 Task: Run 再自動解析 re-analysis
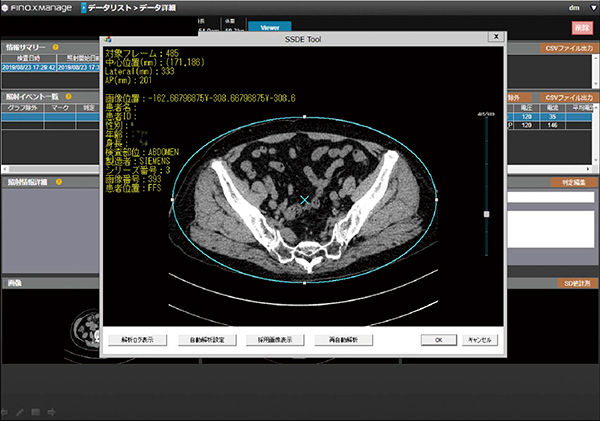click(x=342, y=340)
